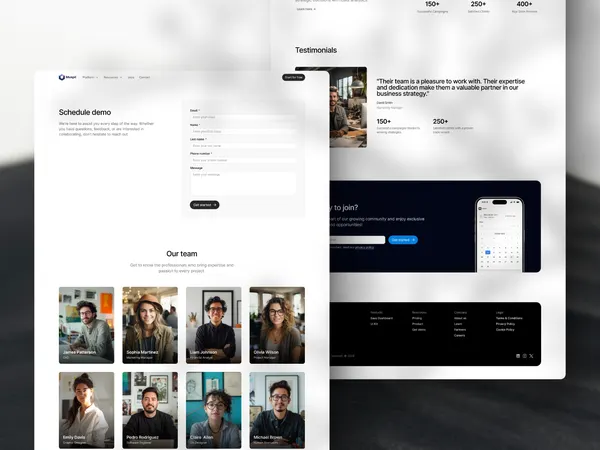Click the email field in join banner

coord(357,240)
